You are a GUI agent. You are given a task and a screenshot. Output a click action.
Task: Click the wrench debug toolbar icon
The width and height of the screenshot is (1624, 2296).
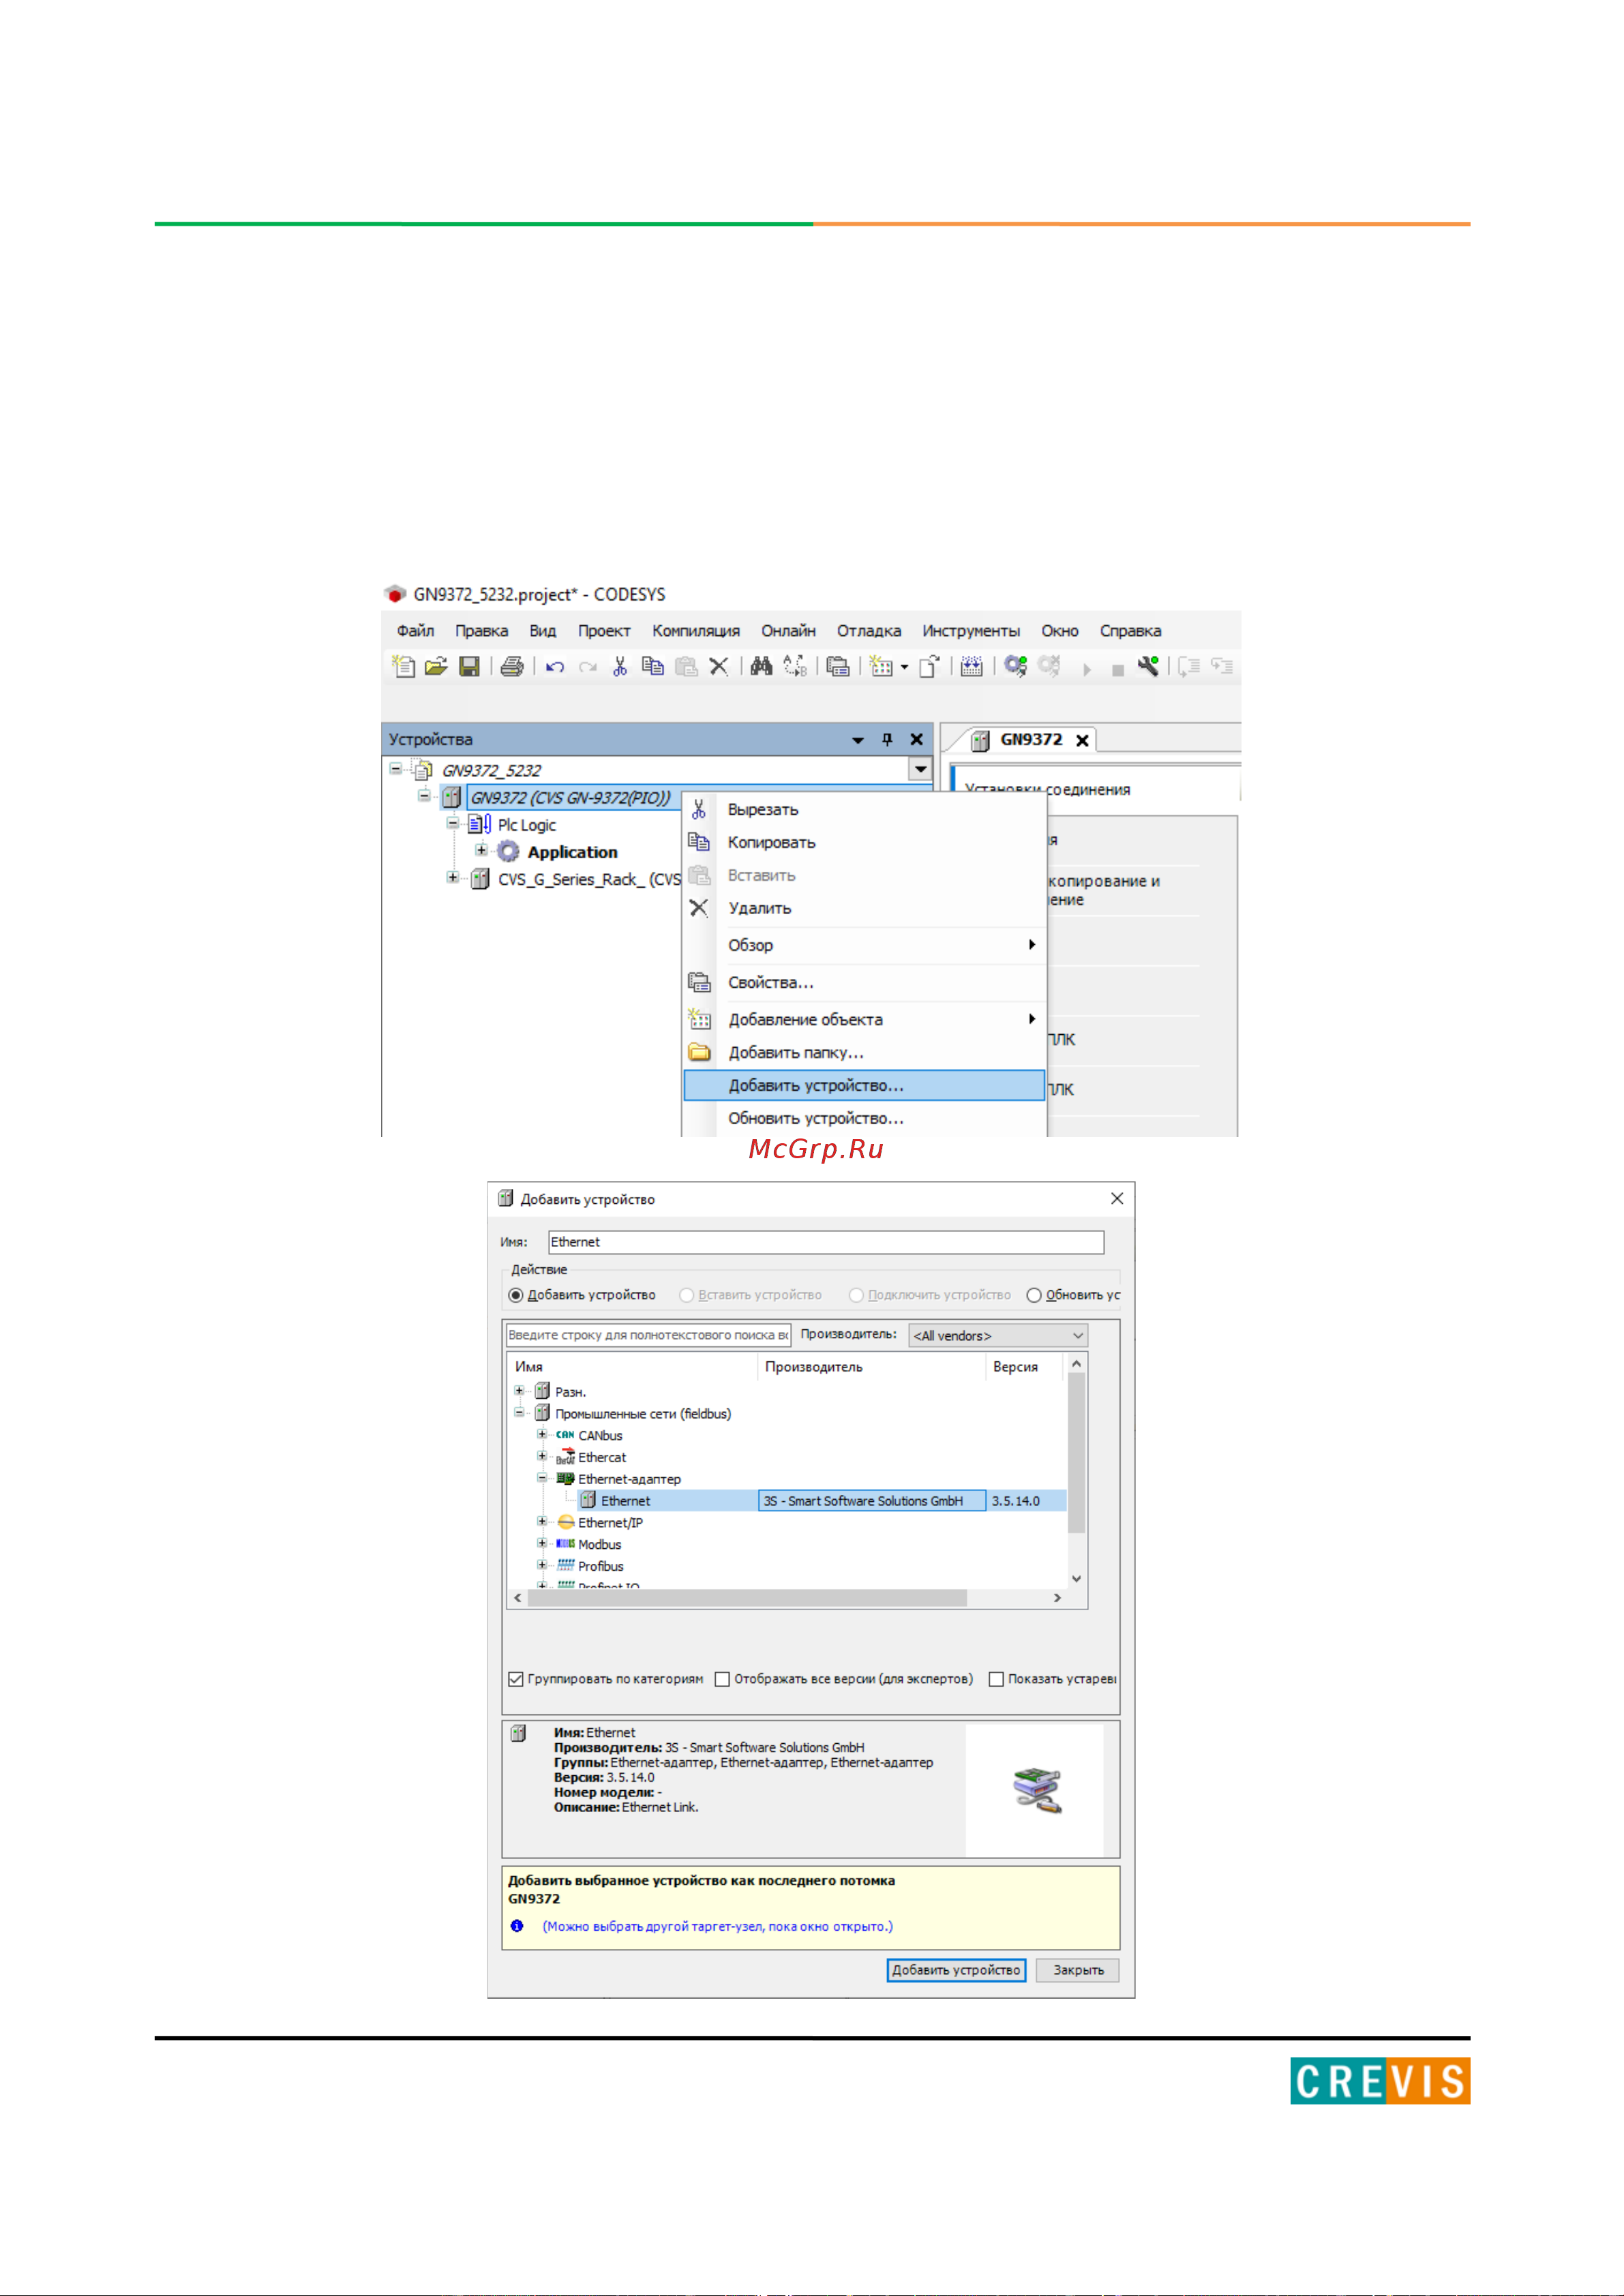[1148, 666]
